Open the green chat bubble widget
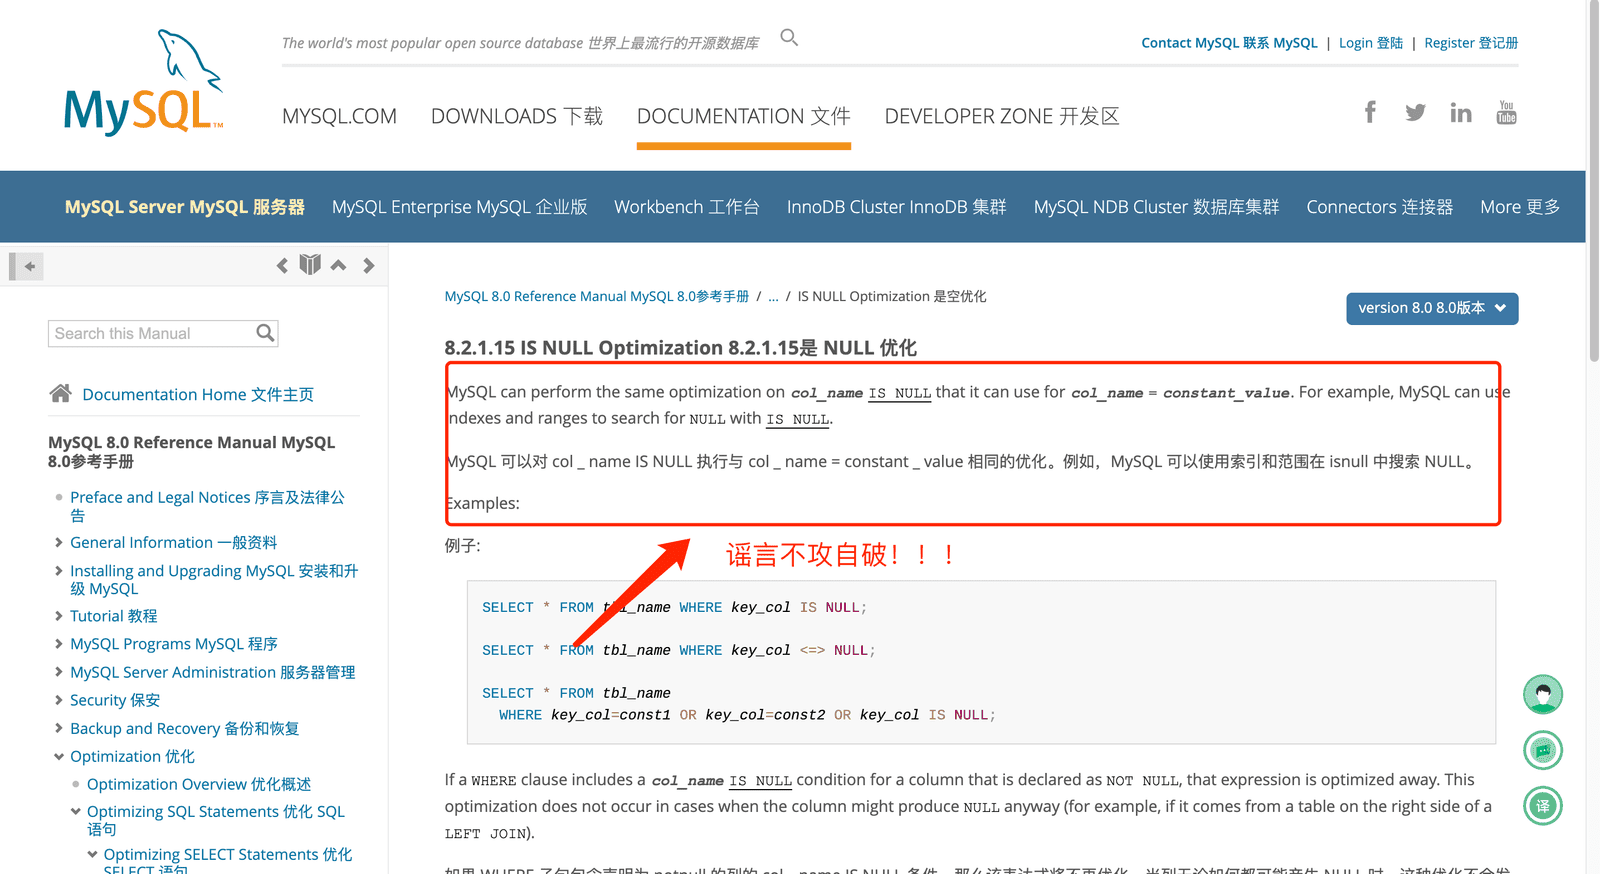1600x874 pixels. 1543,750
